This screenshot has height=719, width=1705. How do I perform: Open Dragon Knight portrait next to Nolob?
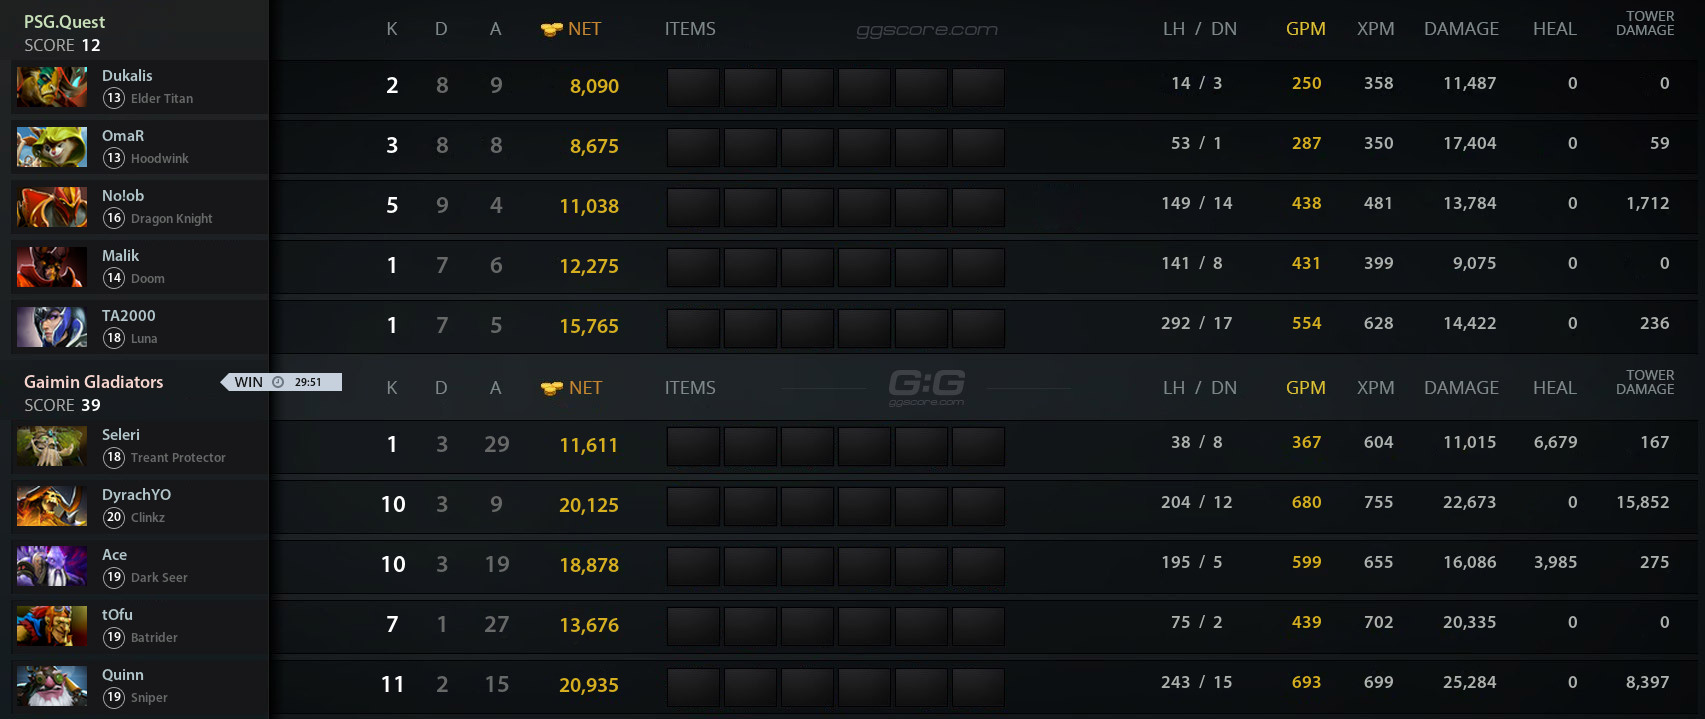click(51, 207)
